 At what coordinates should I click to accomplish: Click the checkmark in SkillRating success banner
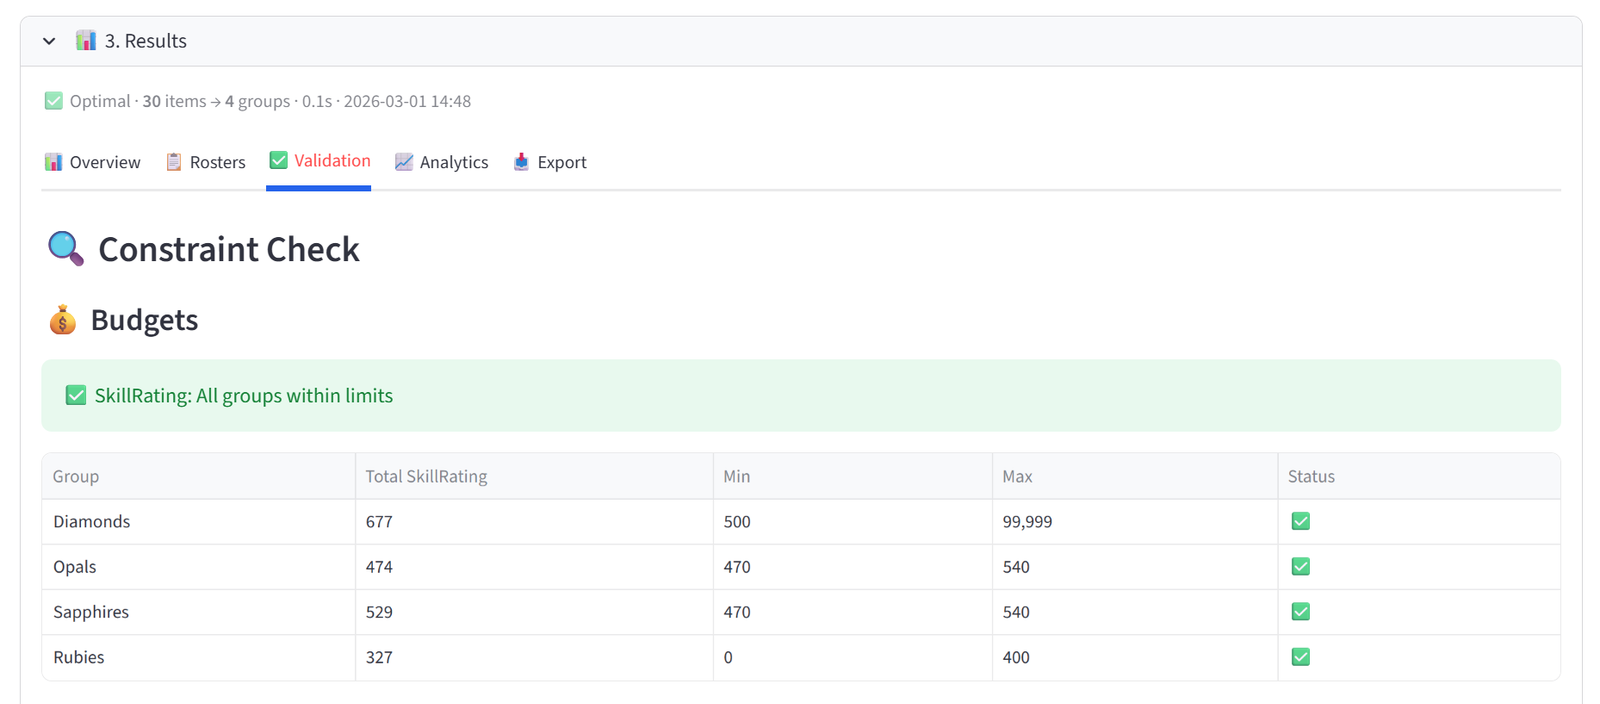(x=76, y=395)
